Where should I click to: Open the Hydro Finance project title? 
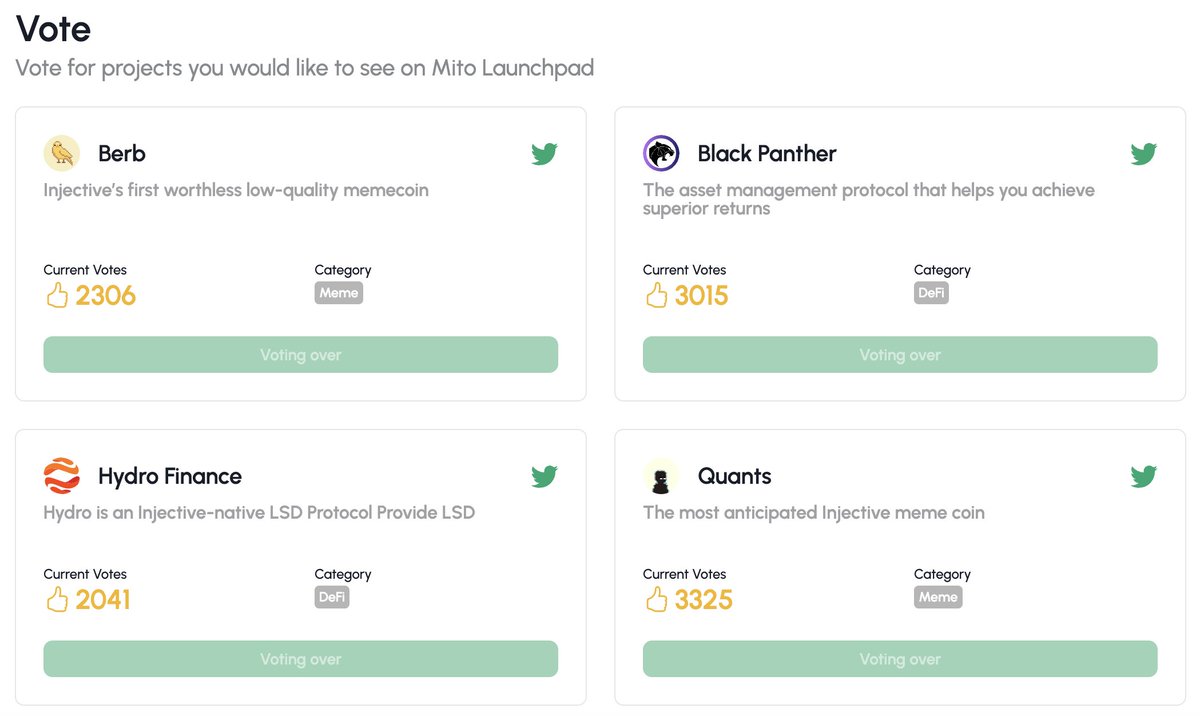click(x=170, y=476)
